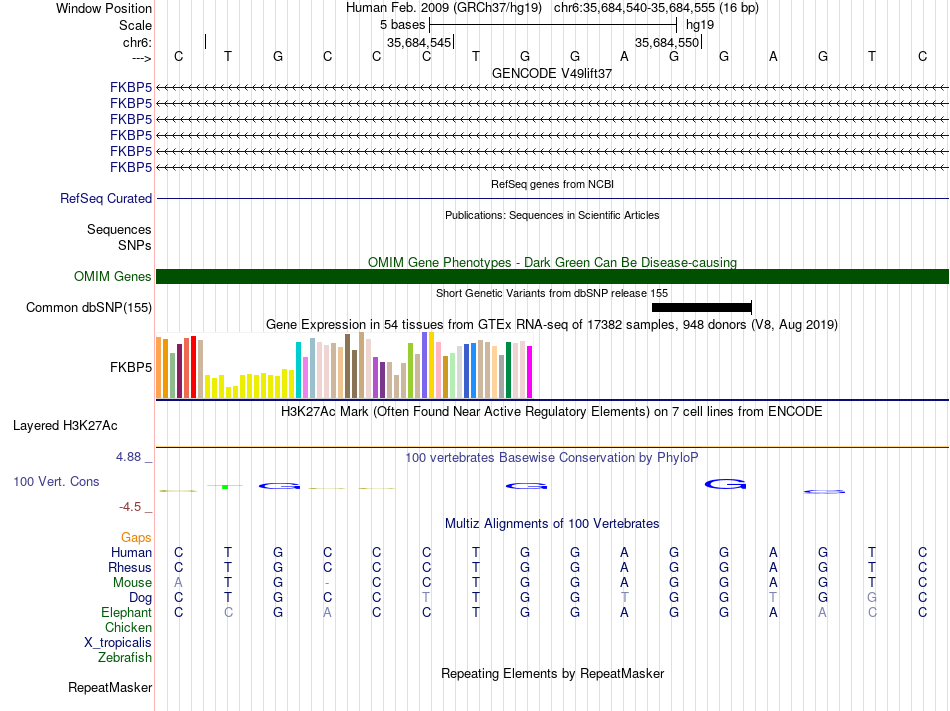
Task: Click the 35,684,545 position marker
Action: coord(419,42)
